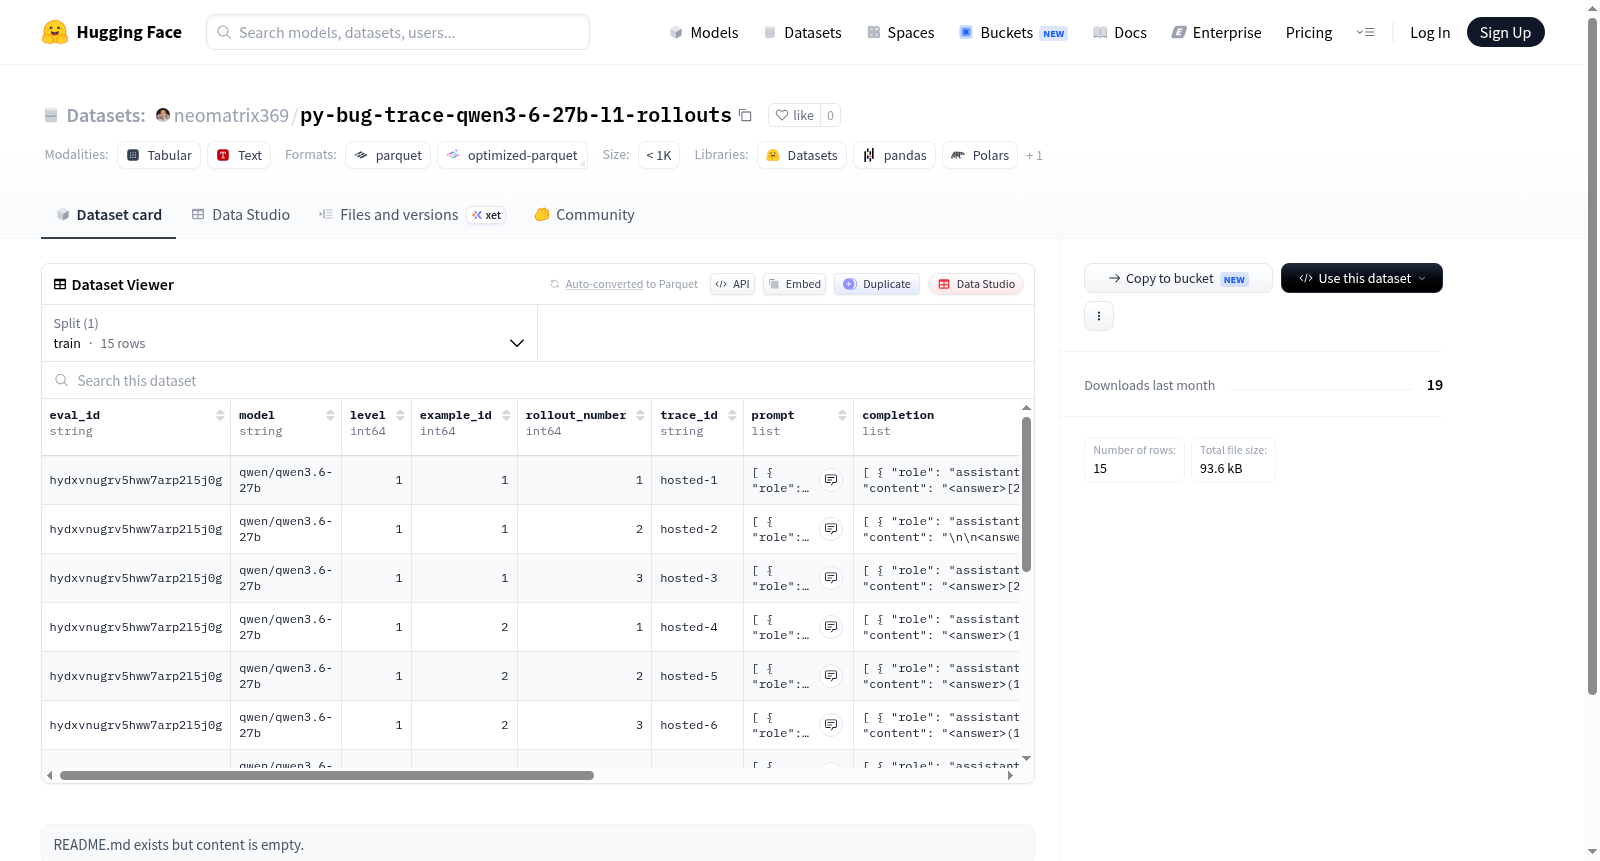Viewport: 1600px width, 861px height.
Task: Open the Files and versions tab
Action: 412,214
